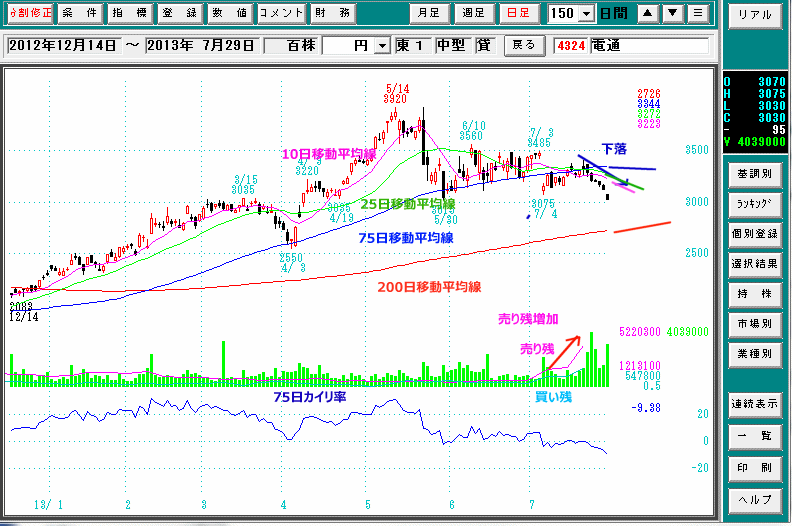
Task: Click the 4/3 2550 low price marker
Action: coord(291,263)
